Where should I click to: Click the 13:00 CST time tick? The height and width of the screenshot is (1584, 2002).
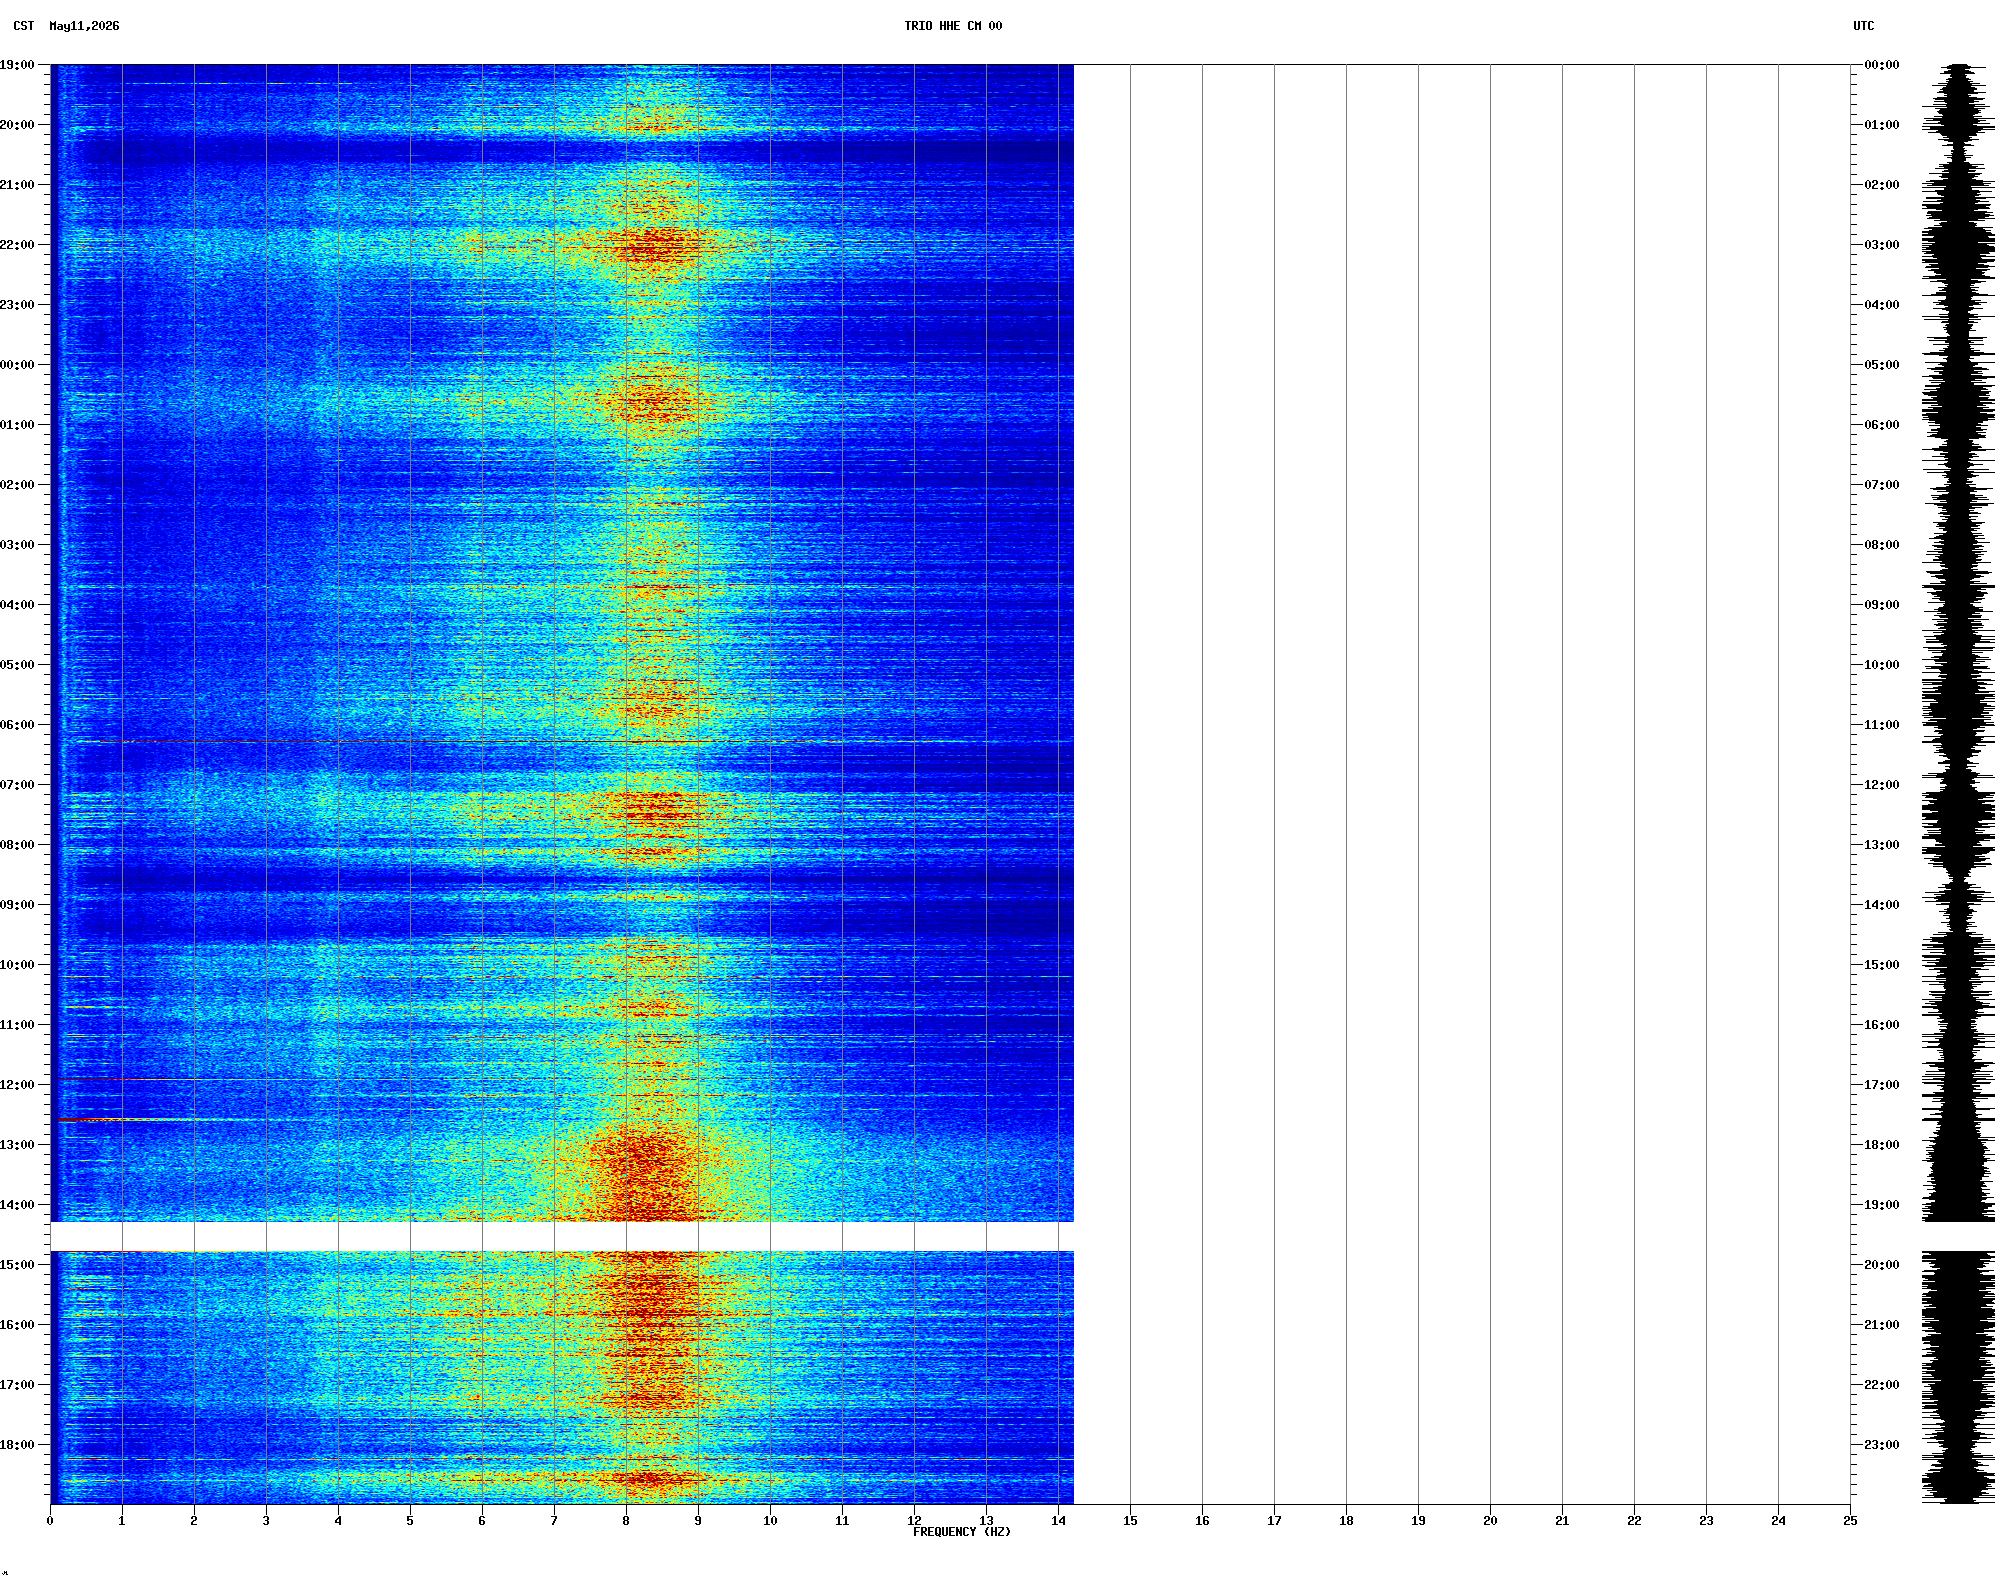[x=17, y=1145]
